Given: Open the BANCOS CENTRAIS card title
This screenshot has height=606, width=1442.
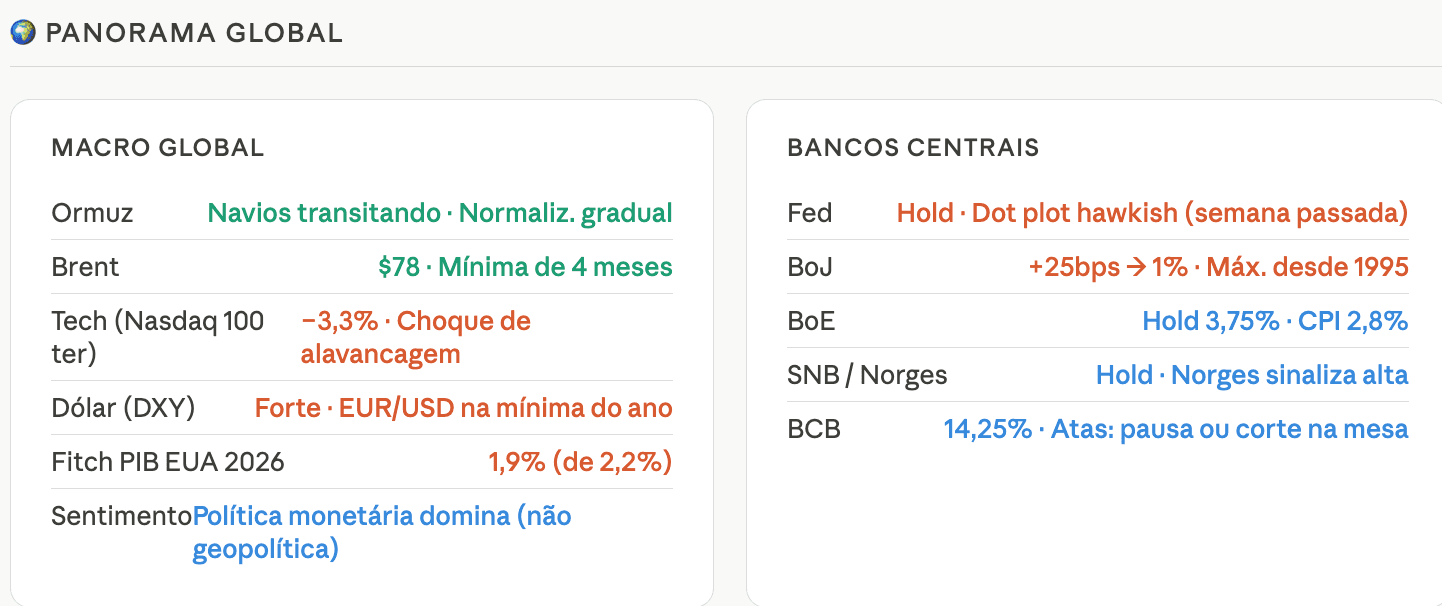Looking at the screenshot, I should coord(913,149).
